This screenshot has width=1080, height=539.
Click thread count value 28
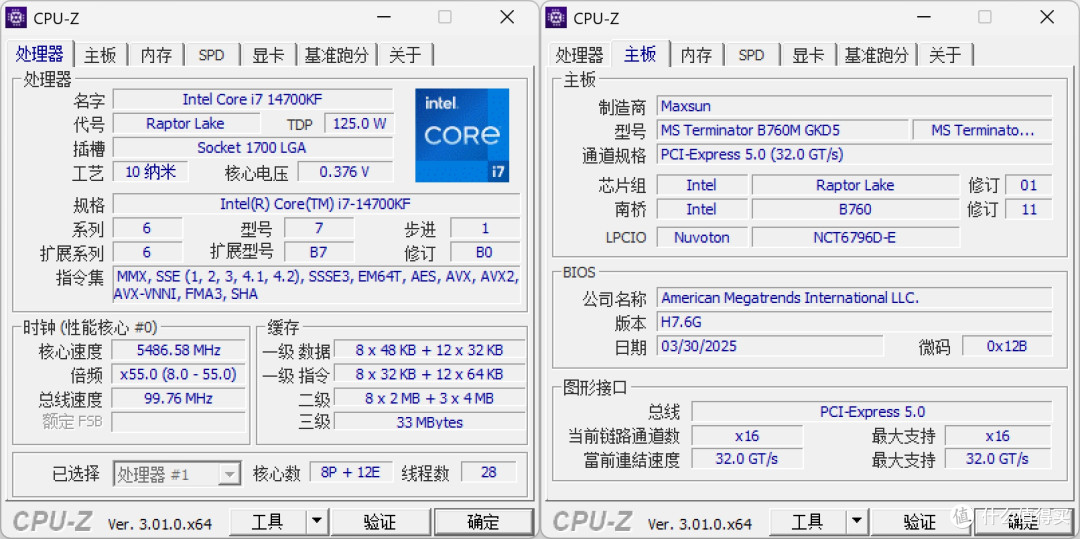click(x=488, y=472)
